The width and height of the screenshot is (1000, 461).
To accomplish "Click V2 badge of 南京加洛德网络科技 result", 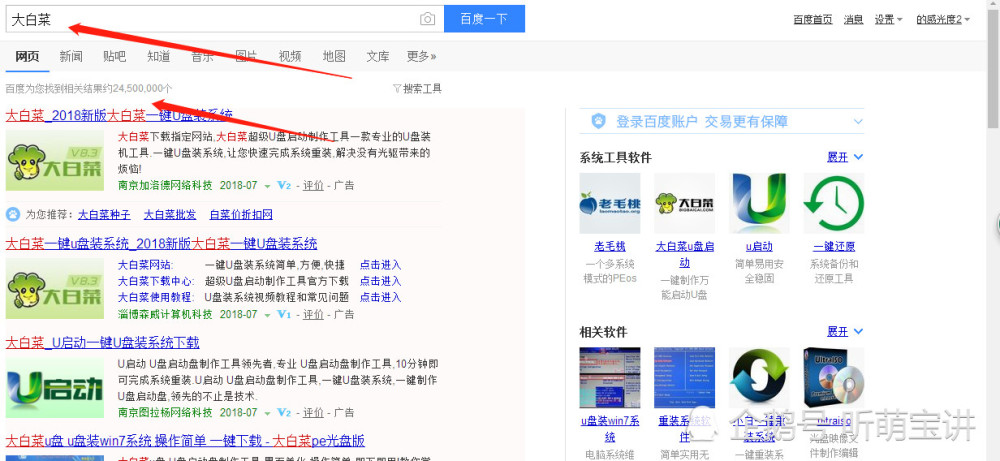I will coord(284,186).
